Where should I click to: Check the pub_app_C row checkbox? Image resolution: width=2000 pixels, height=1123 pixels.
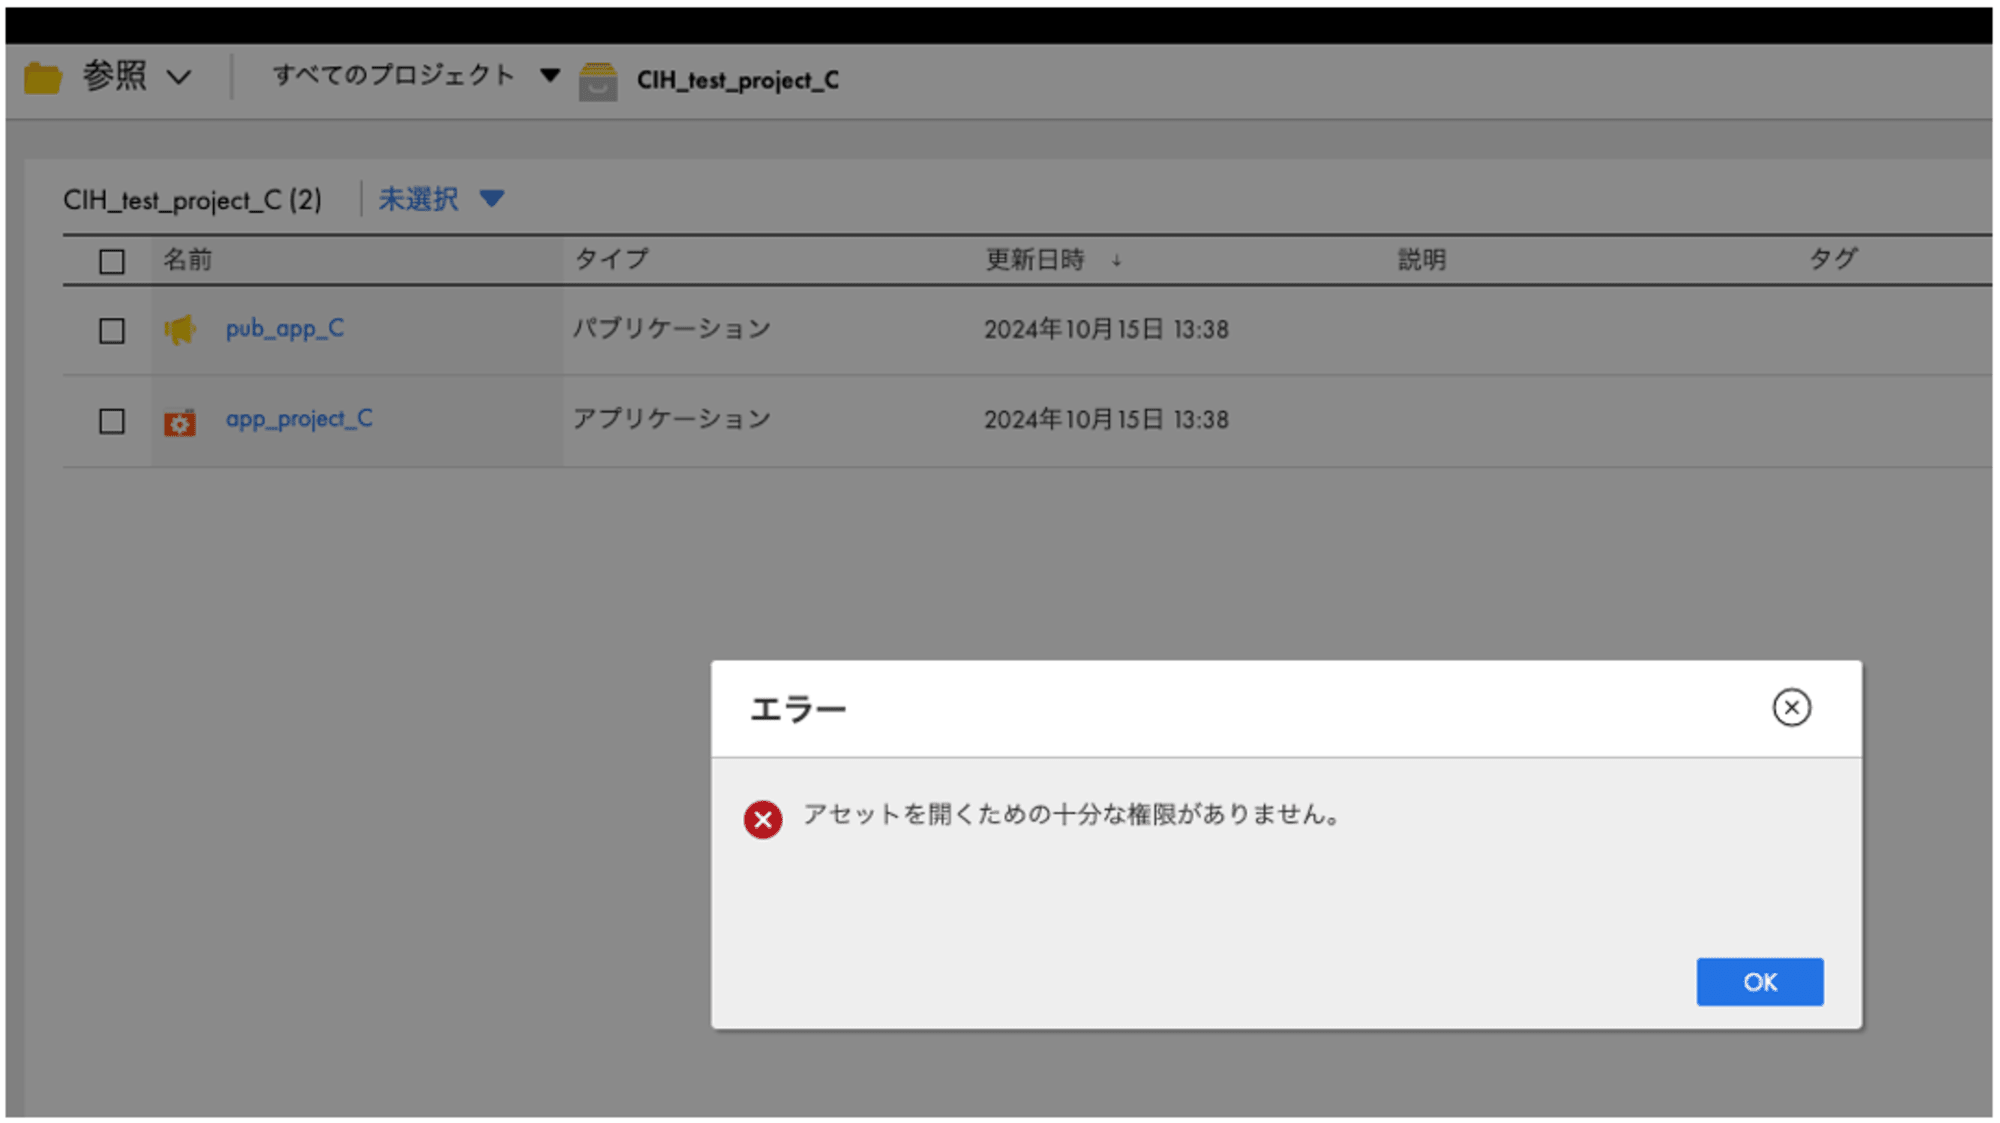coord(112,330)
